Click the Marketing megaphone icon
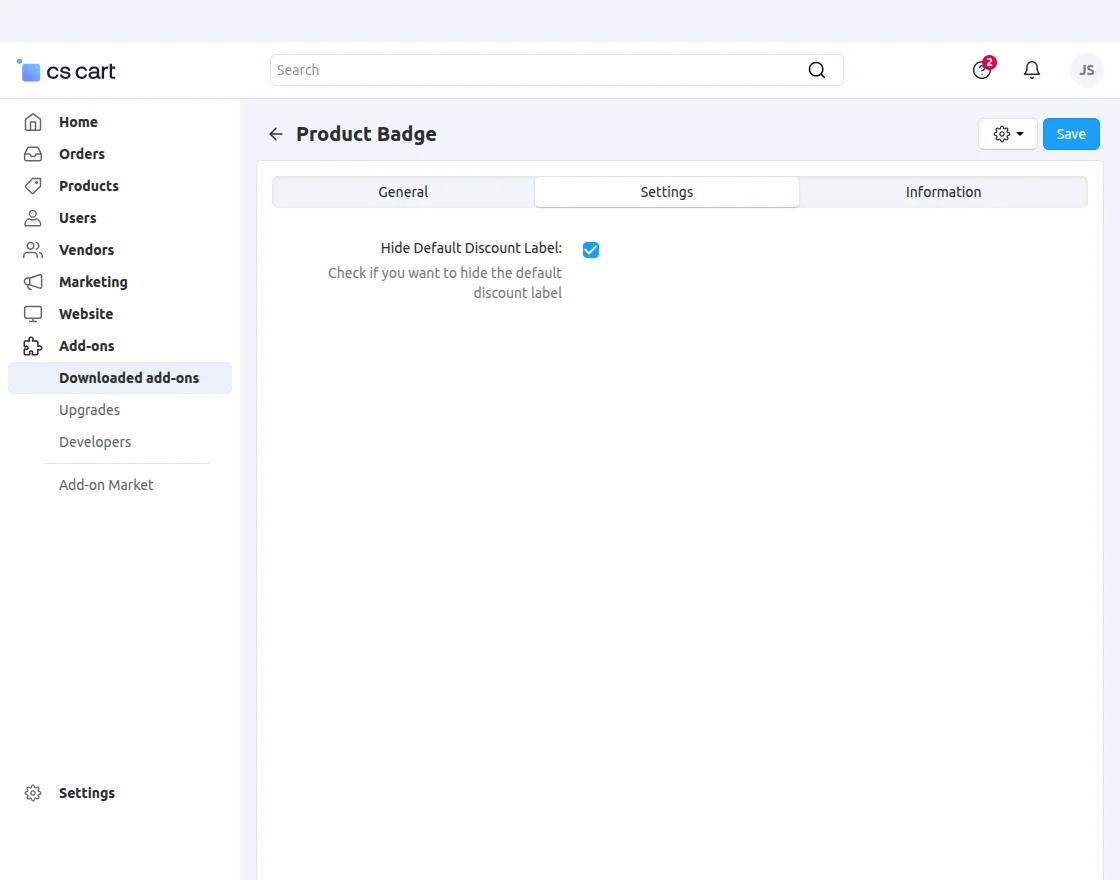The image size is (1120, 880). click(33, 282)
